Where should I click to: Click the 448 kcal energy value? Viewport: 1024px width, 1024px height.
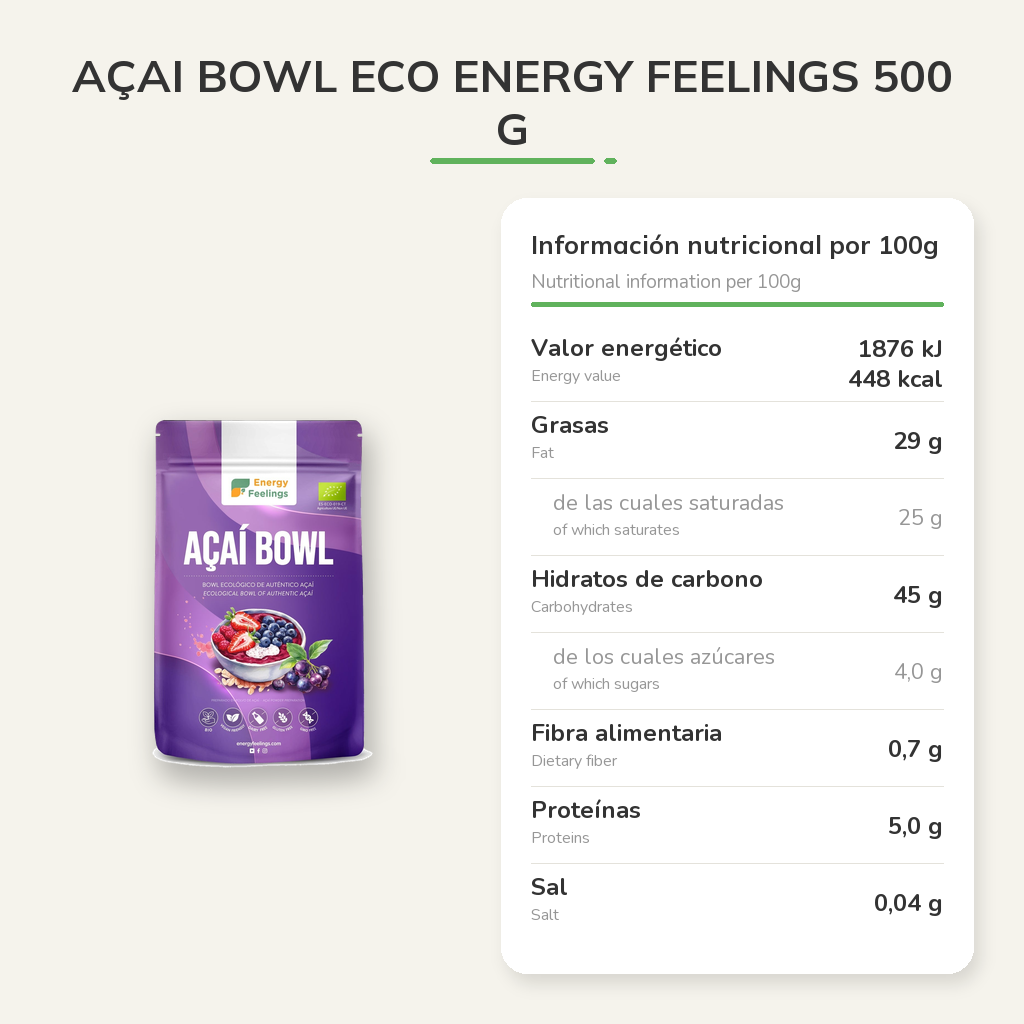pyautogui.click(x=895, y=379)
